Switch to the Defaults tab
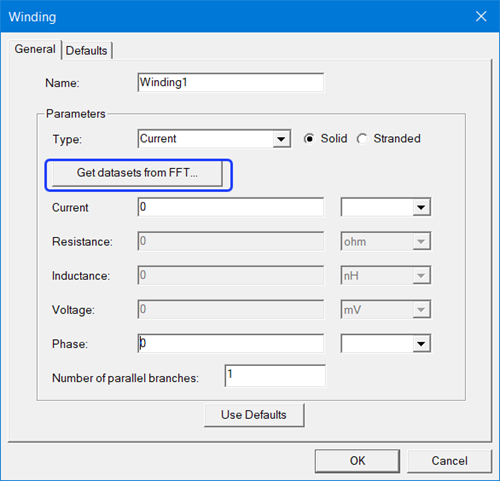 (x=87, y=50)
